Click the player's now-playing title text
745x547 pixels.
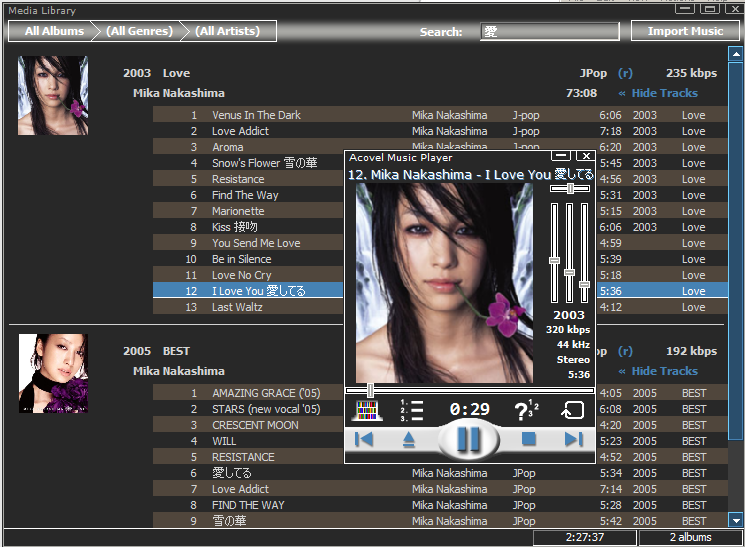[x=470, y=175]
